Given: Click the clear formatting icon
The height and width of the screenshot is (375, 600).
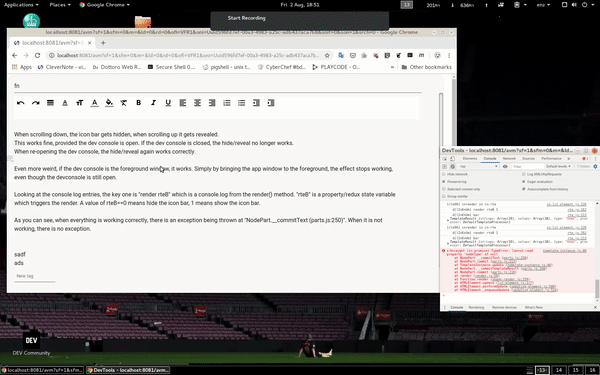Looking at the screenshot, I should pos(124,103).
